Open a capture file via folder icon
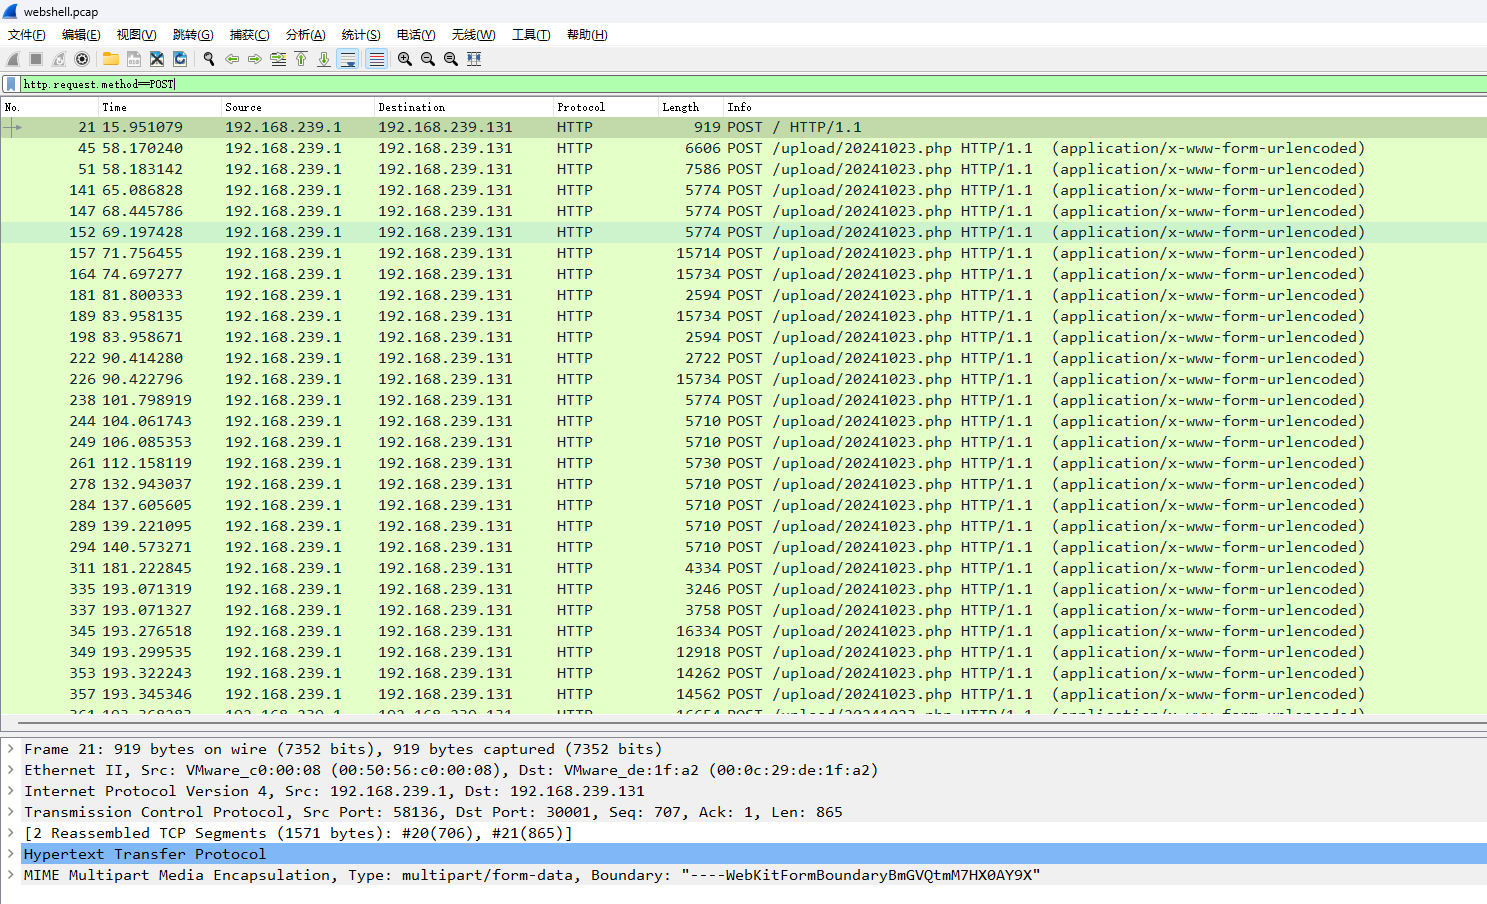 (111, 59)
